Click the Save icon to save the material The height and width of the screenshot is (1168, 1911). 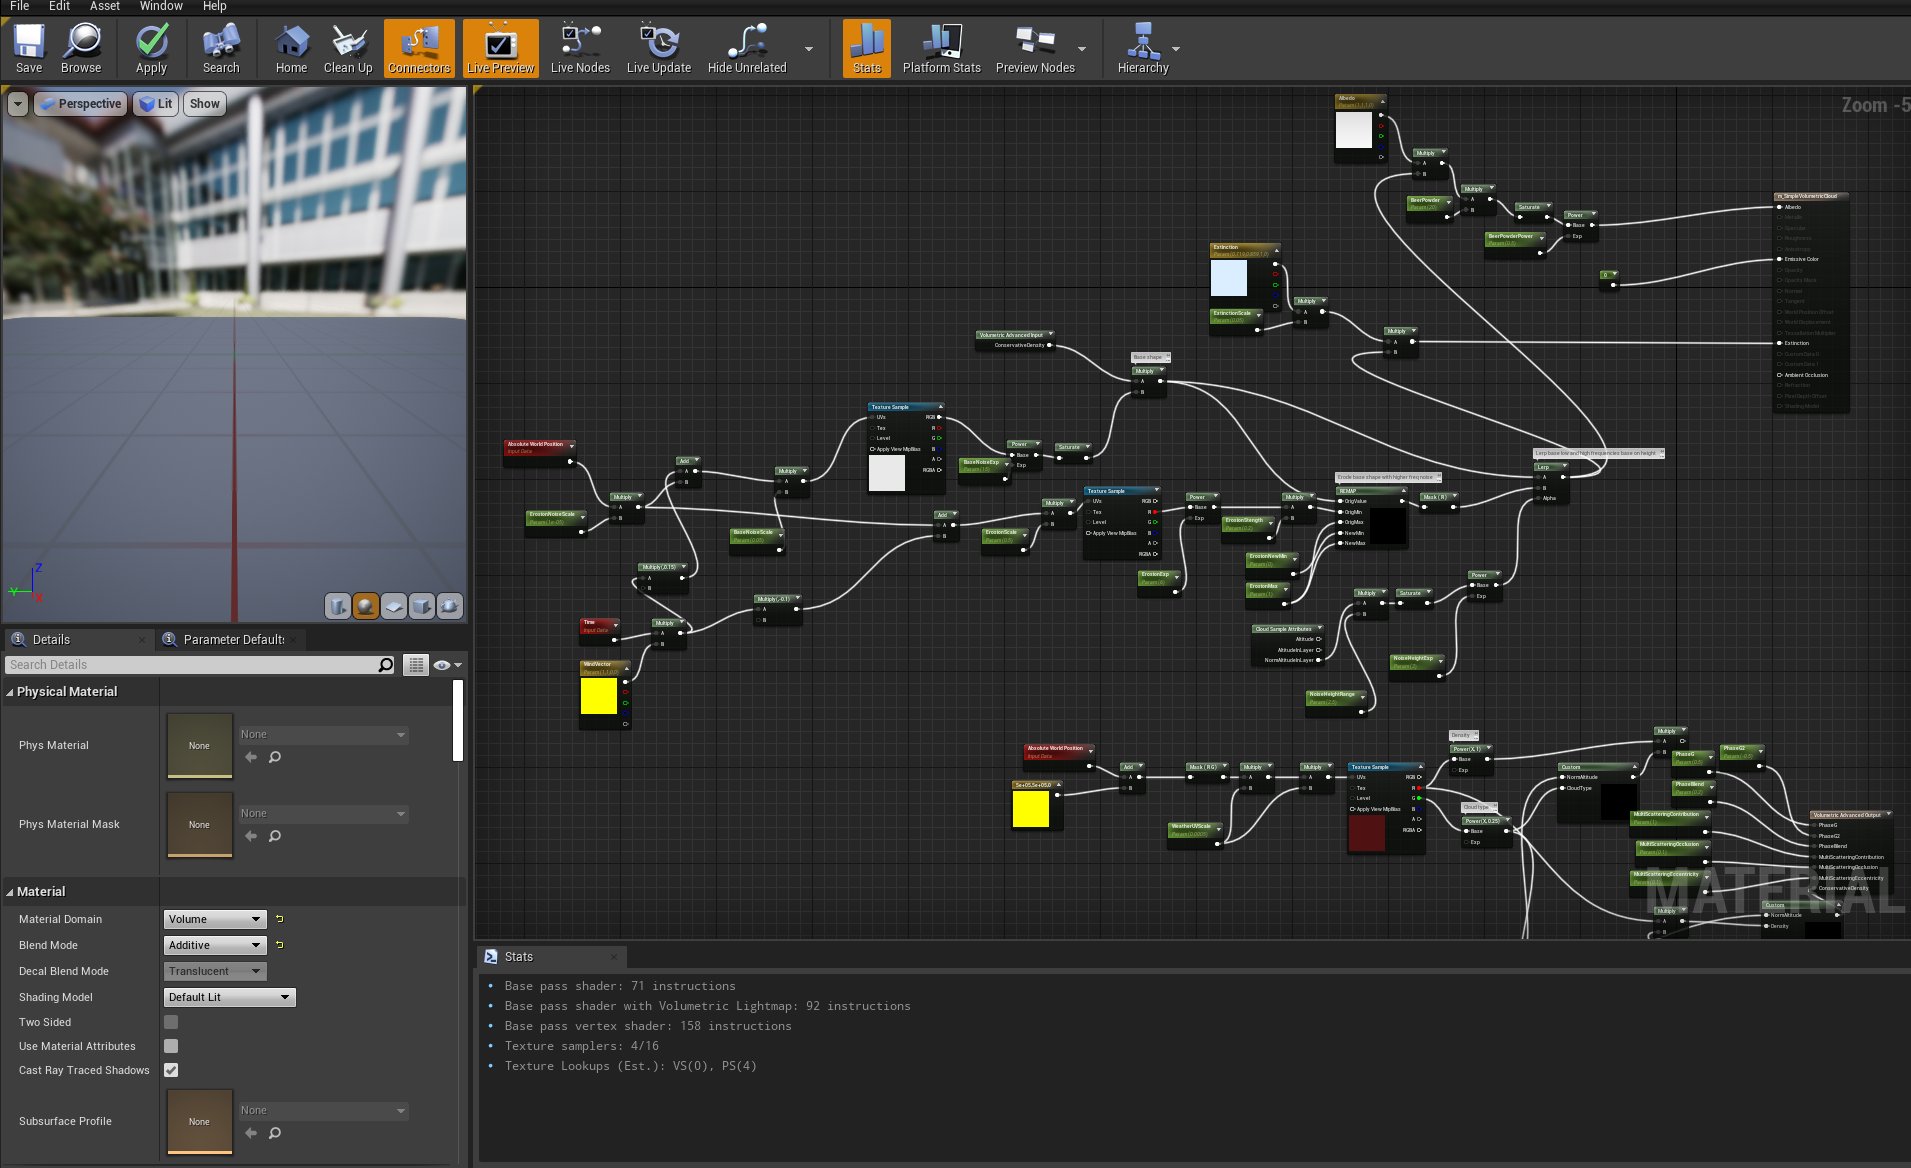pos(28,47)
